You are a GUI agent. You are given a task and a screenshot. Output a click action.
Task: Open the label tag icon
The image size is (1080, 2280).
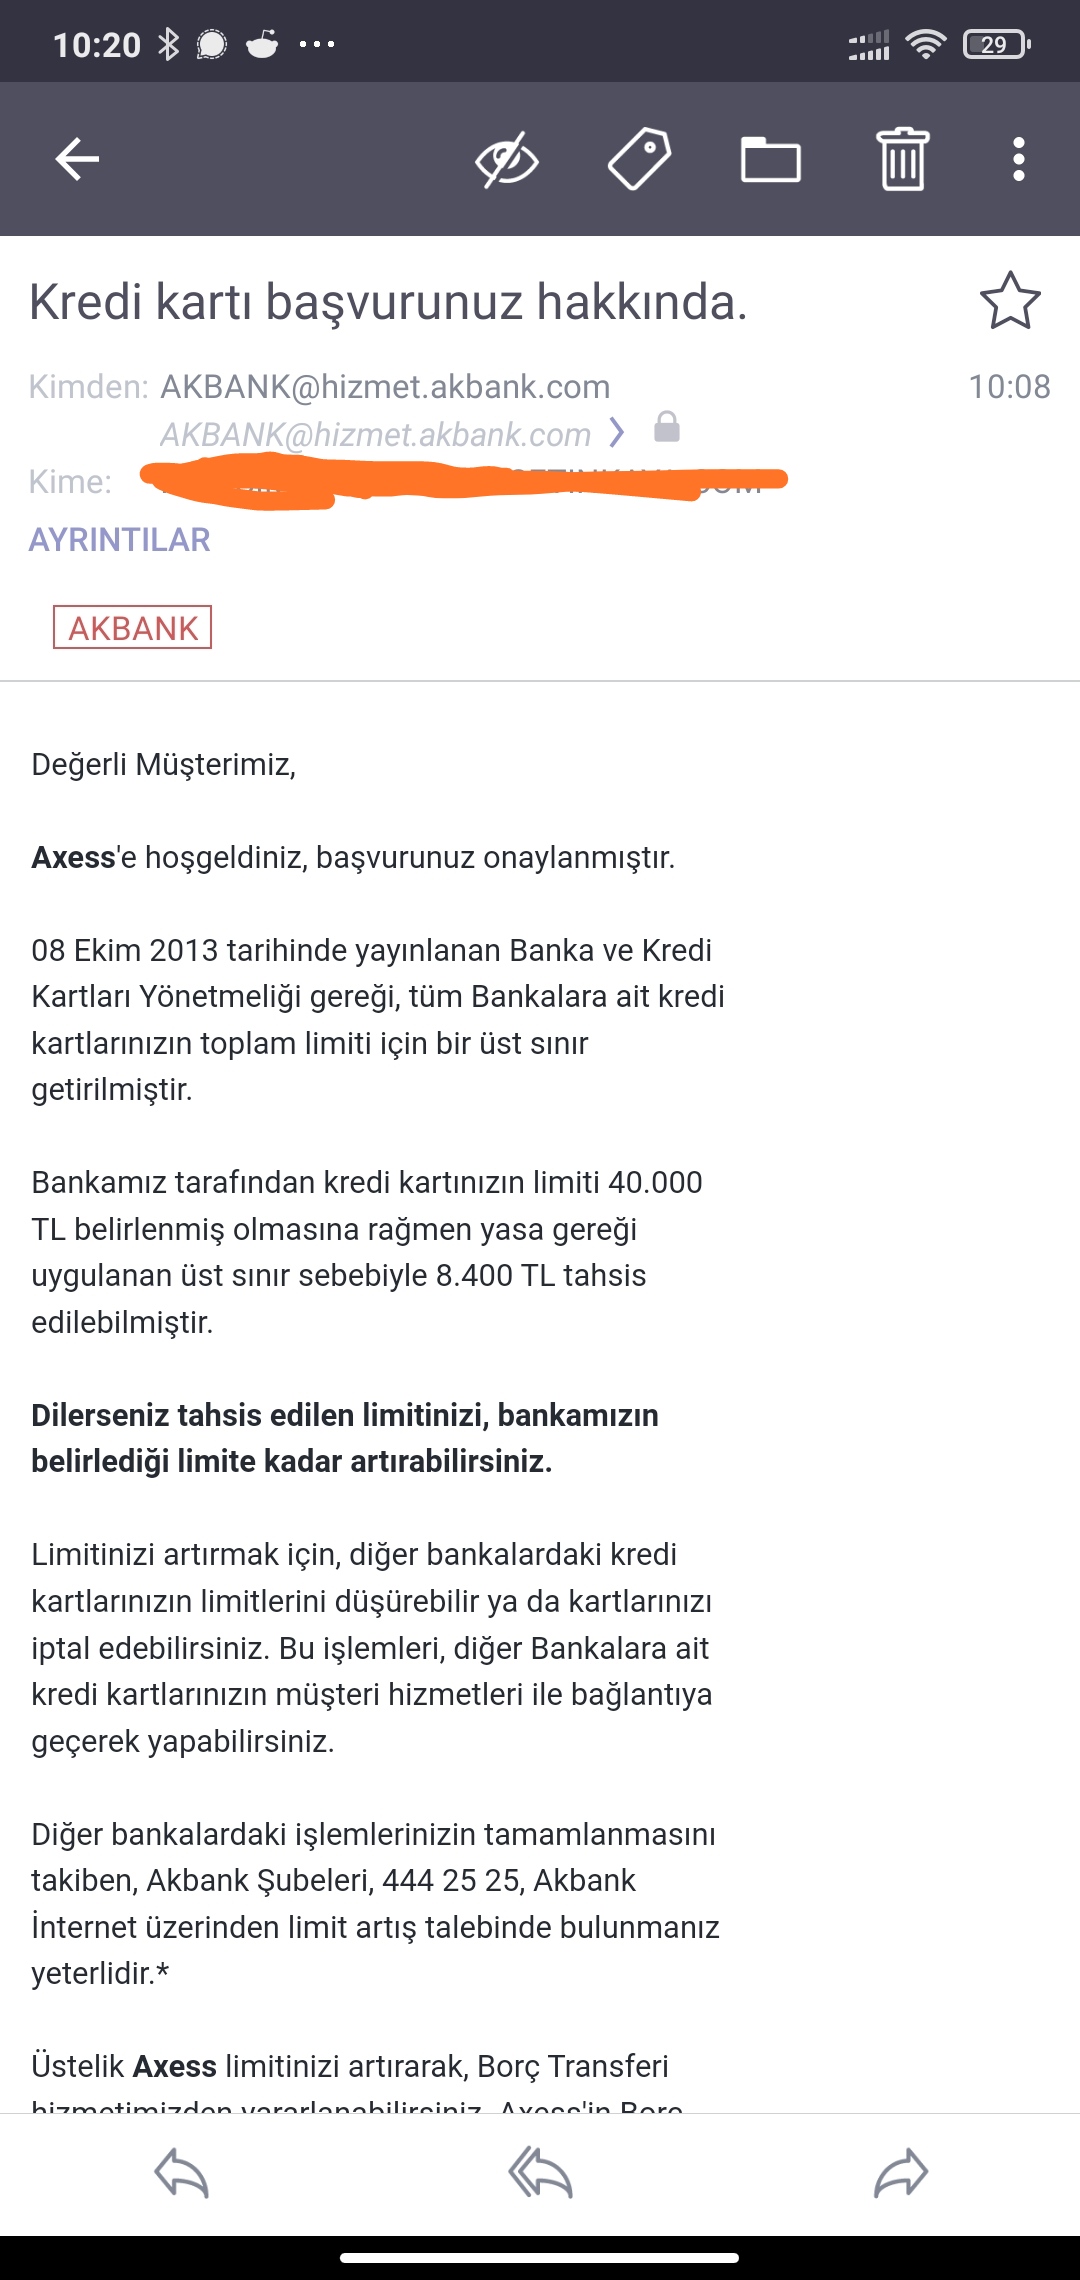[x=639, y=159]
